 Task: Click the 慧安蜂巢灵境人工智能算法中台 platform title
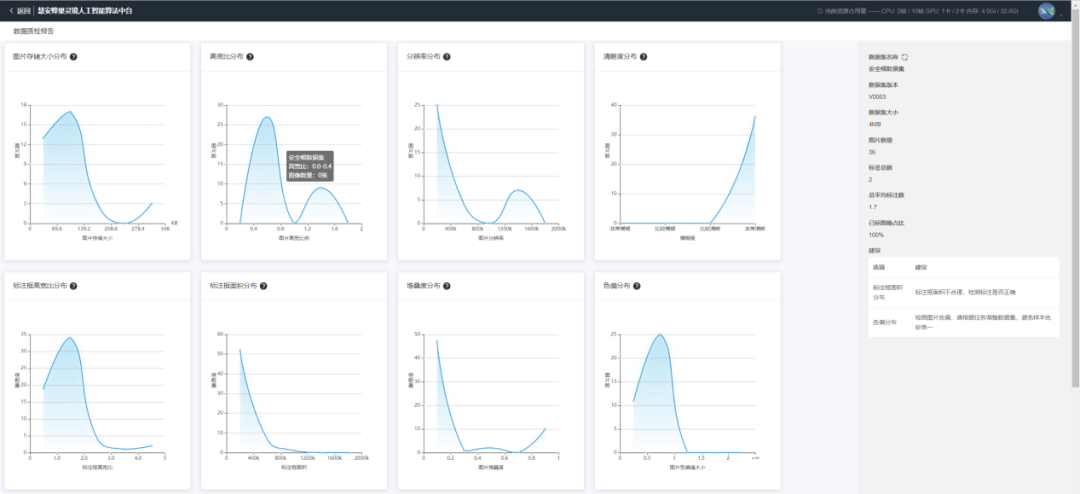[x=84, y=10]
